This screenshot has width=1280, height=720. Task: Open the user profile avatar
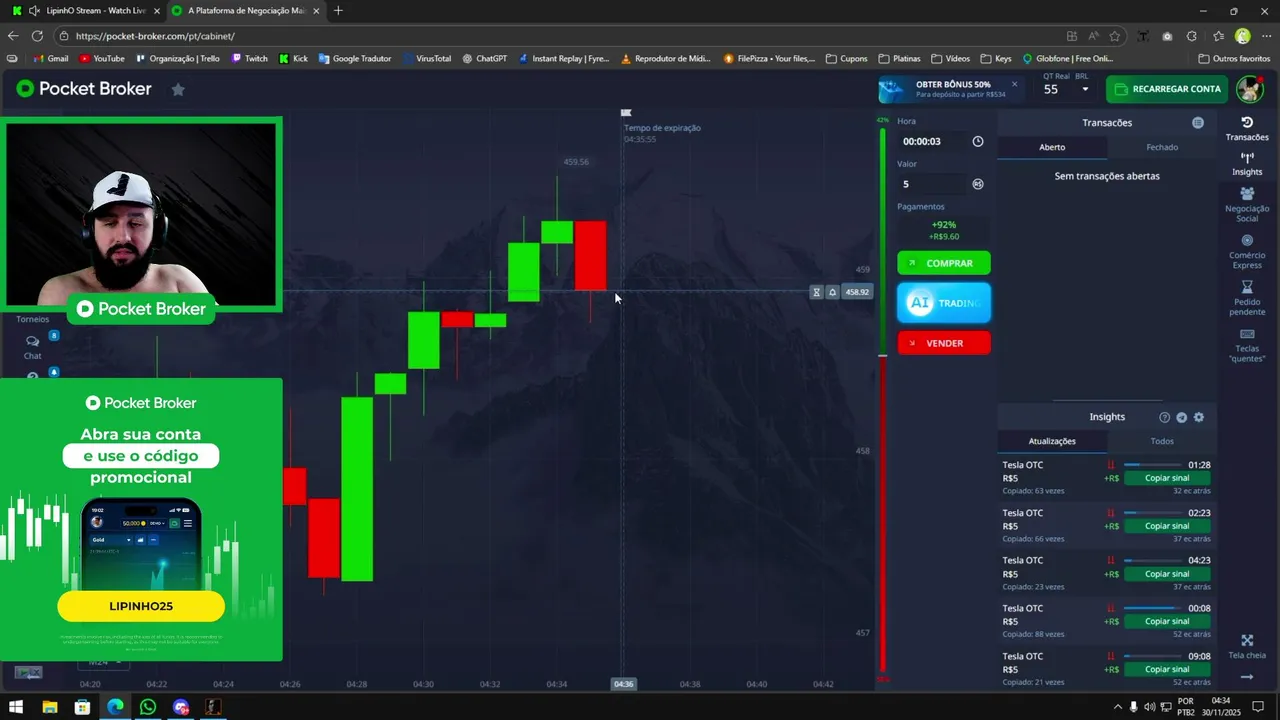coord(1249,89)
